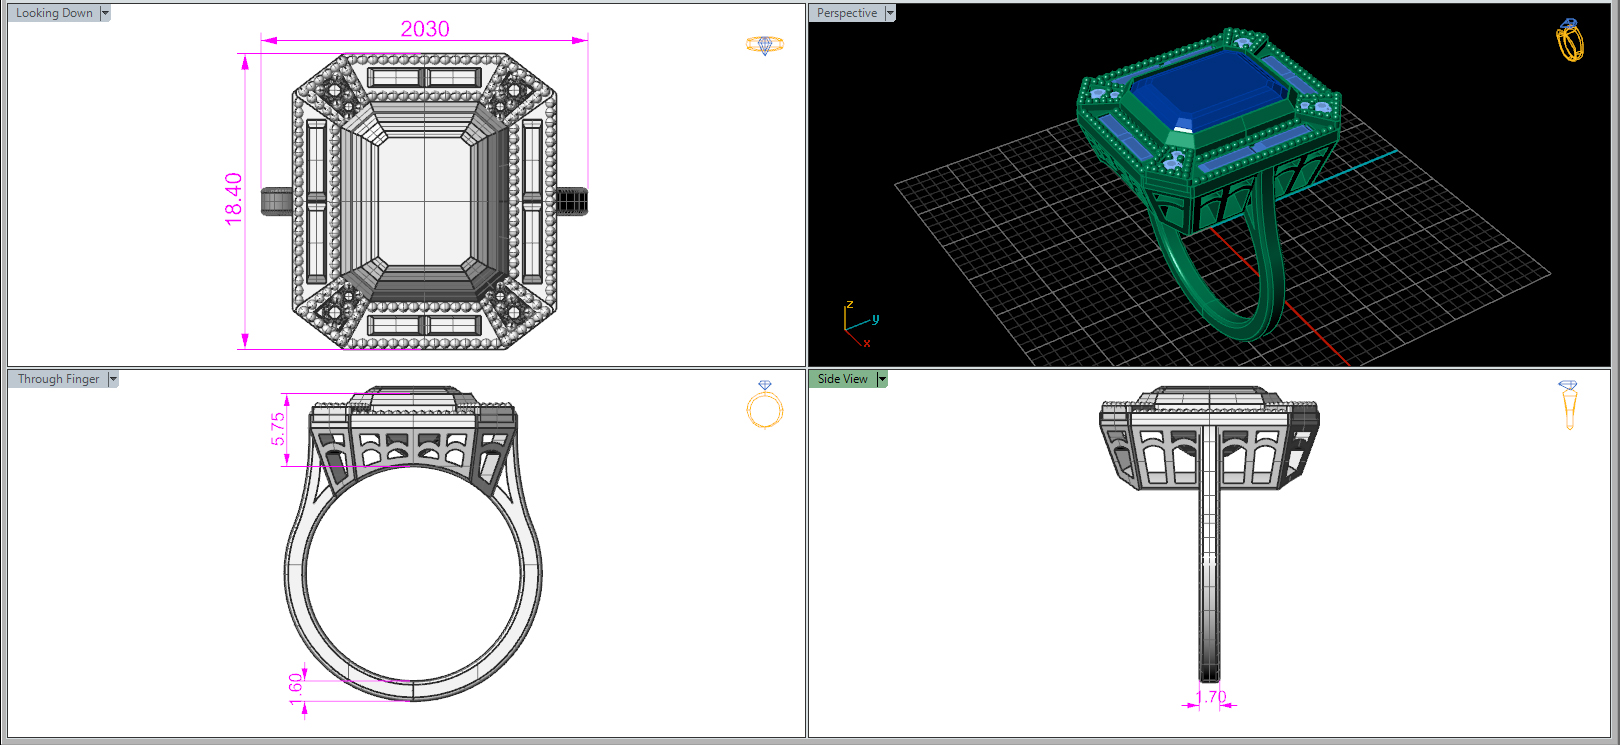Select the Side View viewport title
Screen dimensions: 1620x745
(843, 379)
